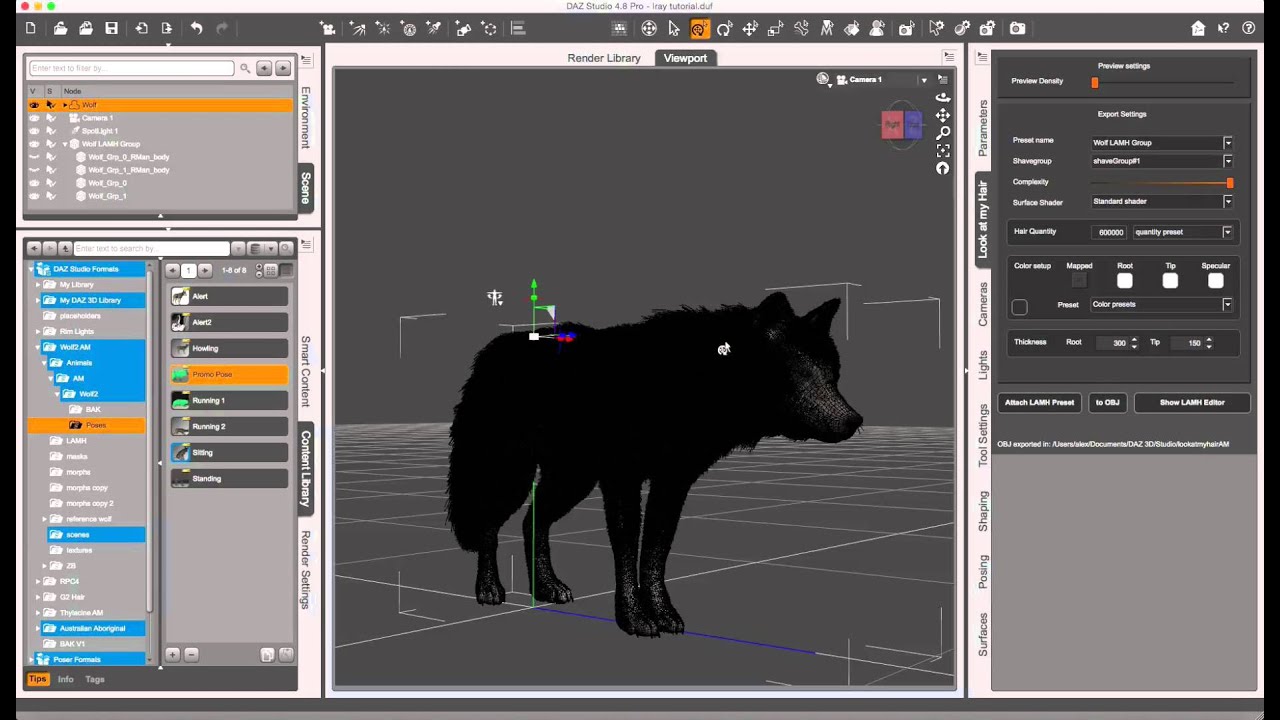Toggle visibility eye for Camera 1
Image resolution: width=1280 pixels, height=720 pixels.
pos(34,118)
